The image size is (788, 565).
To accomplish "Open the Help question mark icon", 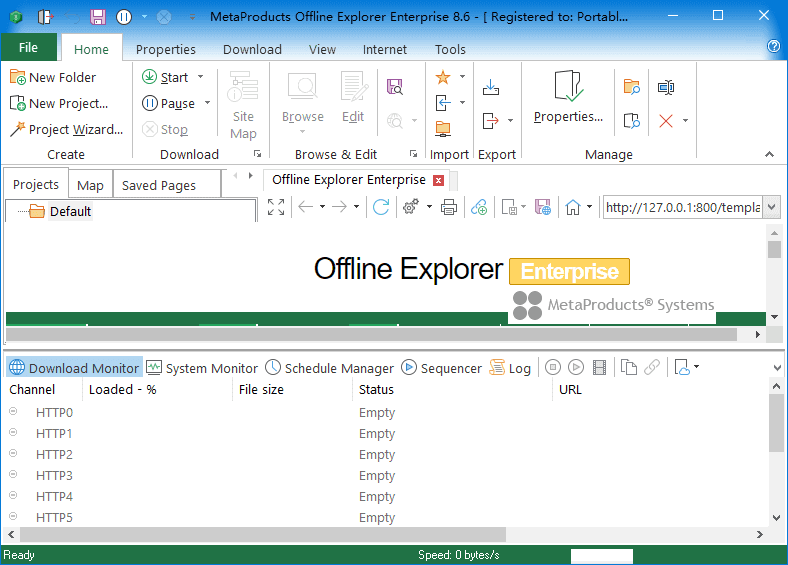I will [x=773, y=46].
